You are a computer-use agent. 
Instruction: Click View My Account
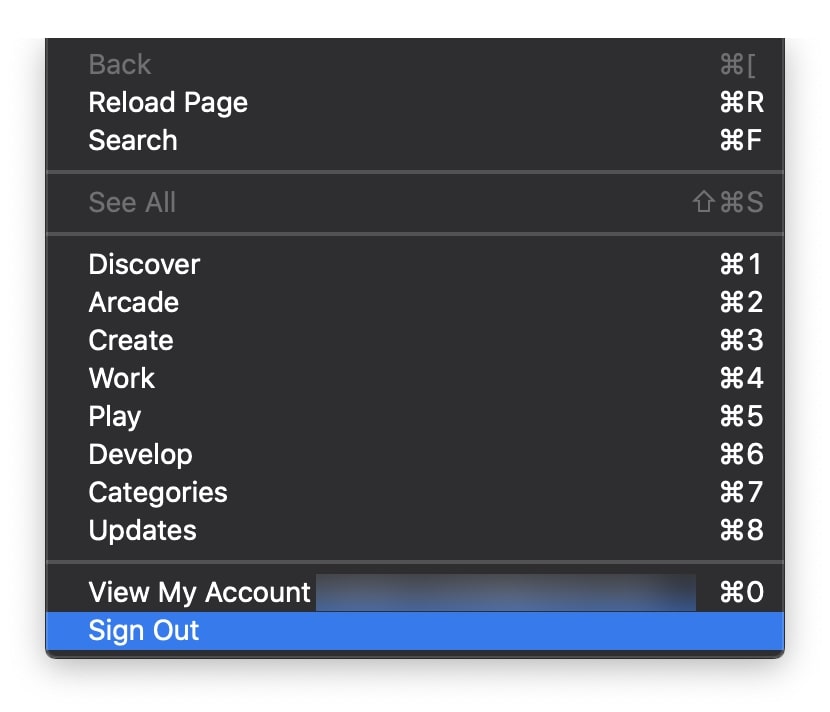tap(200, 593)
